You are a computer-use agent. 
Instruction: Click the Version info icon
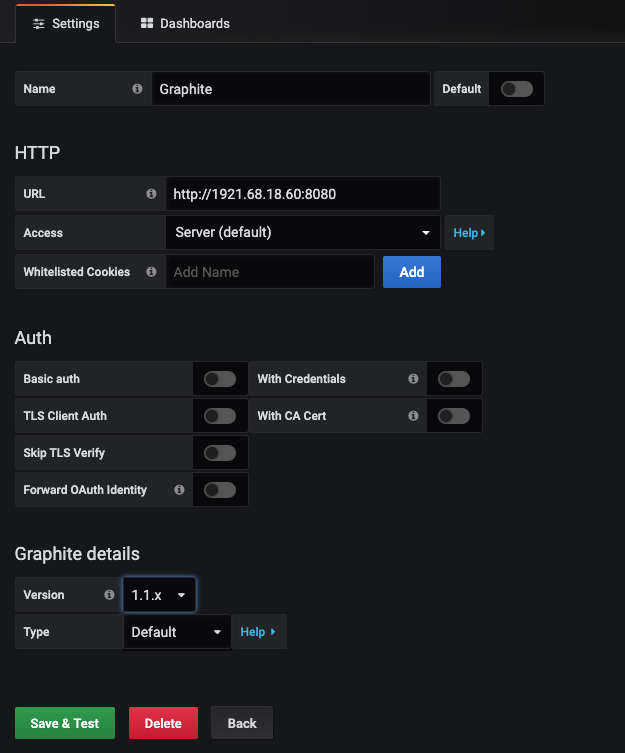click(x=110, y=595)
